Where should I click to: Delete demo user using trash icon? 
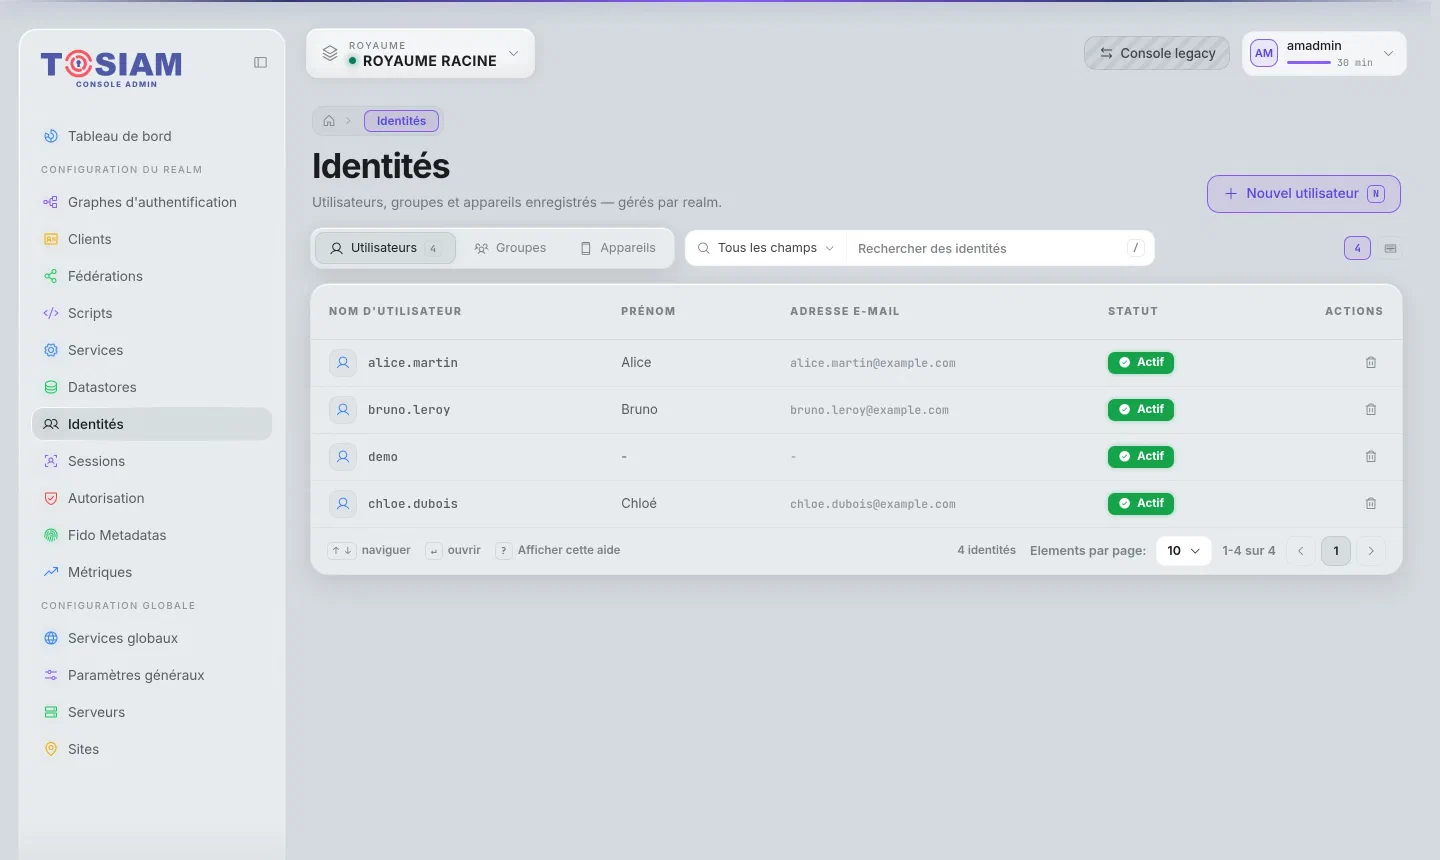1371,457
